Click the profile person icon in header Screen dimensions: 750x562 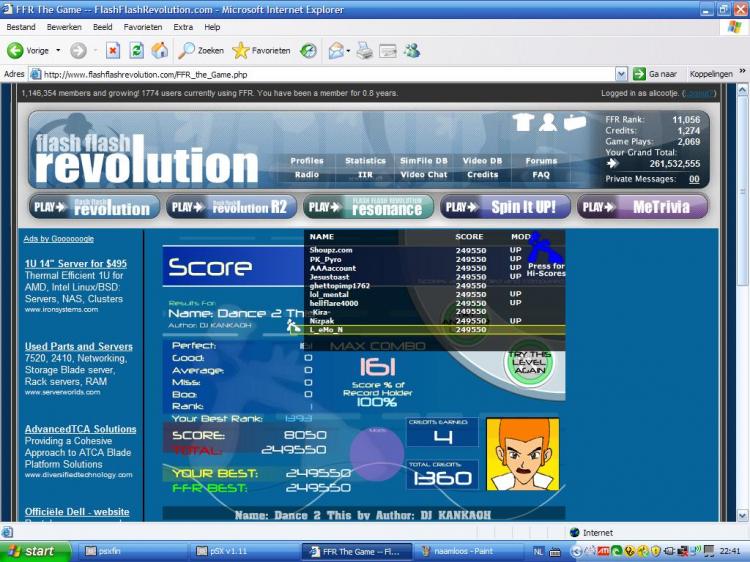coord(548,122)
